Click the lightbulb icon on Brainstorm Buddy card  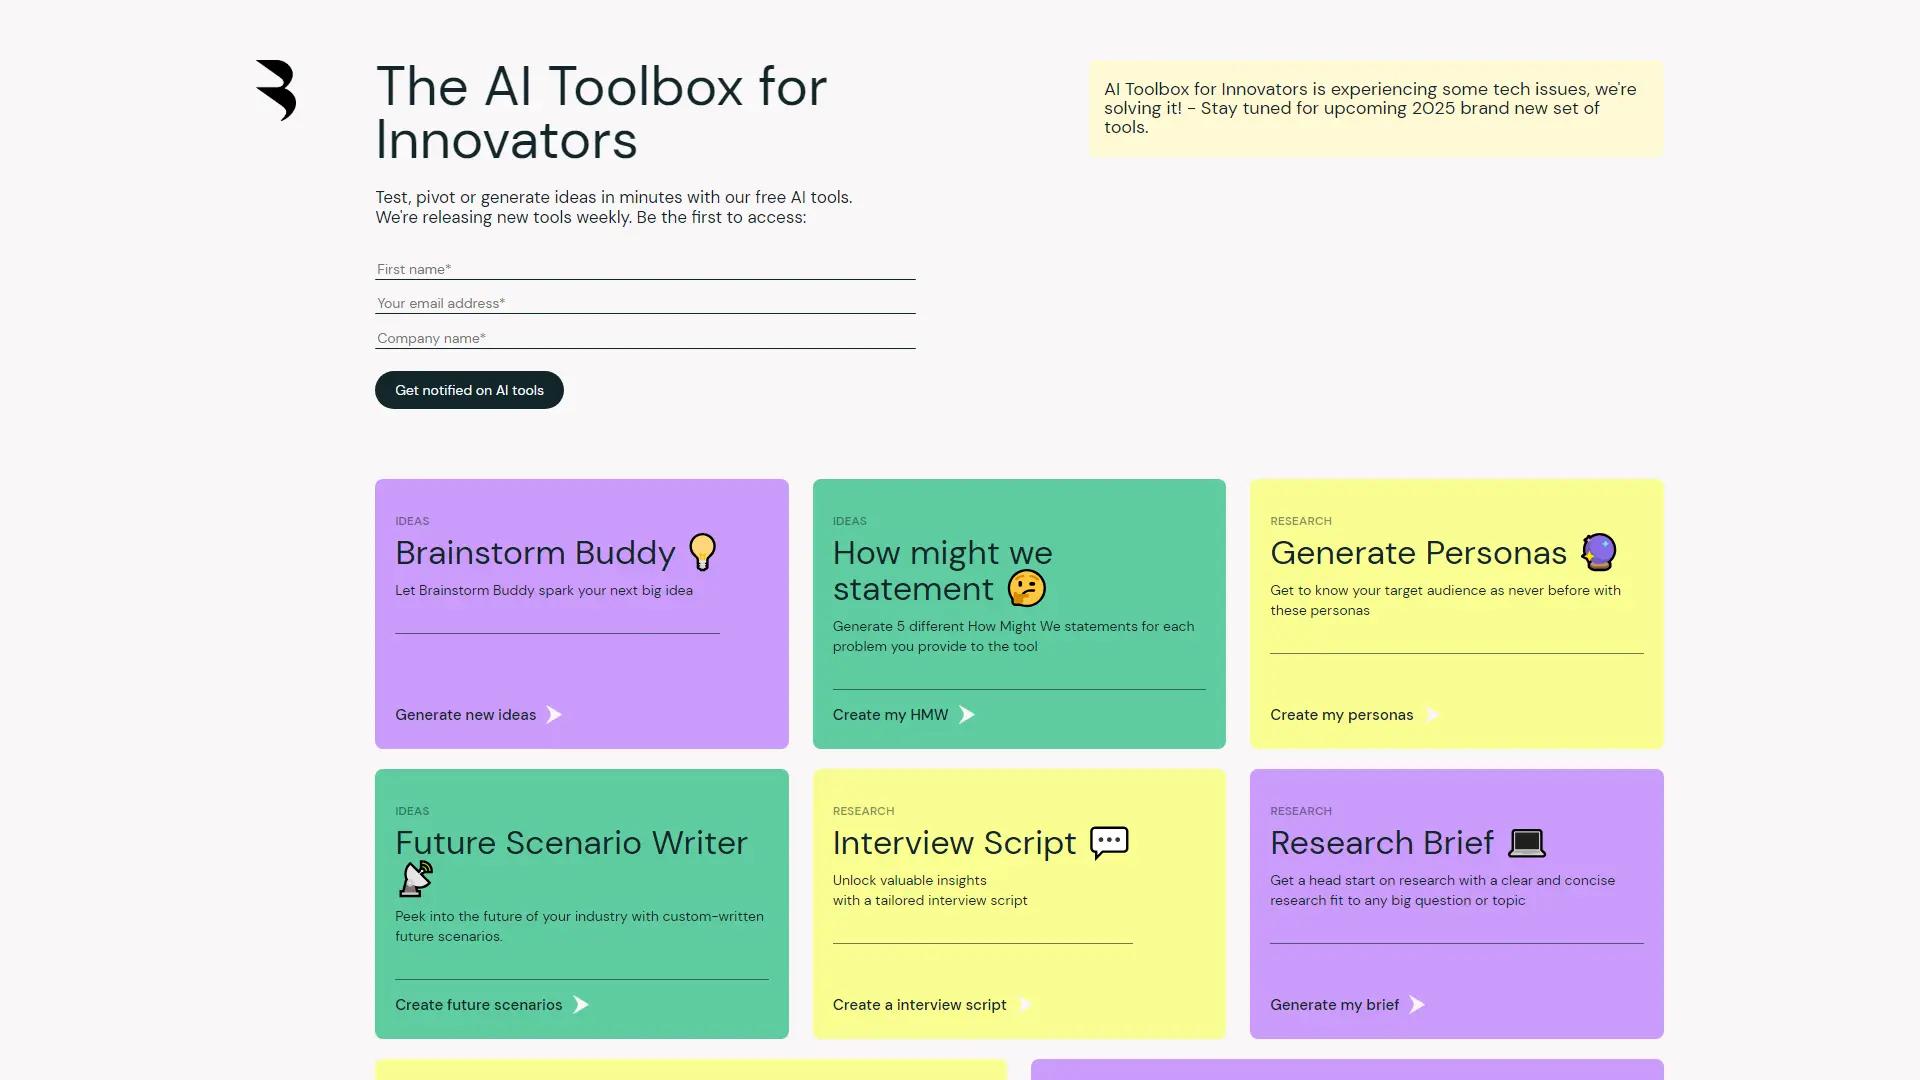point(704,551)
